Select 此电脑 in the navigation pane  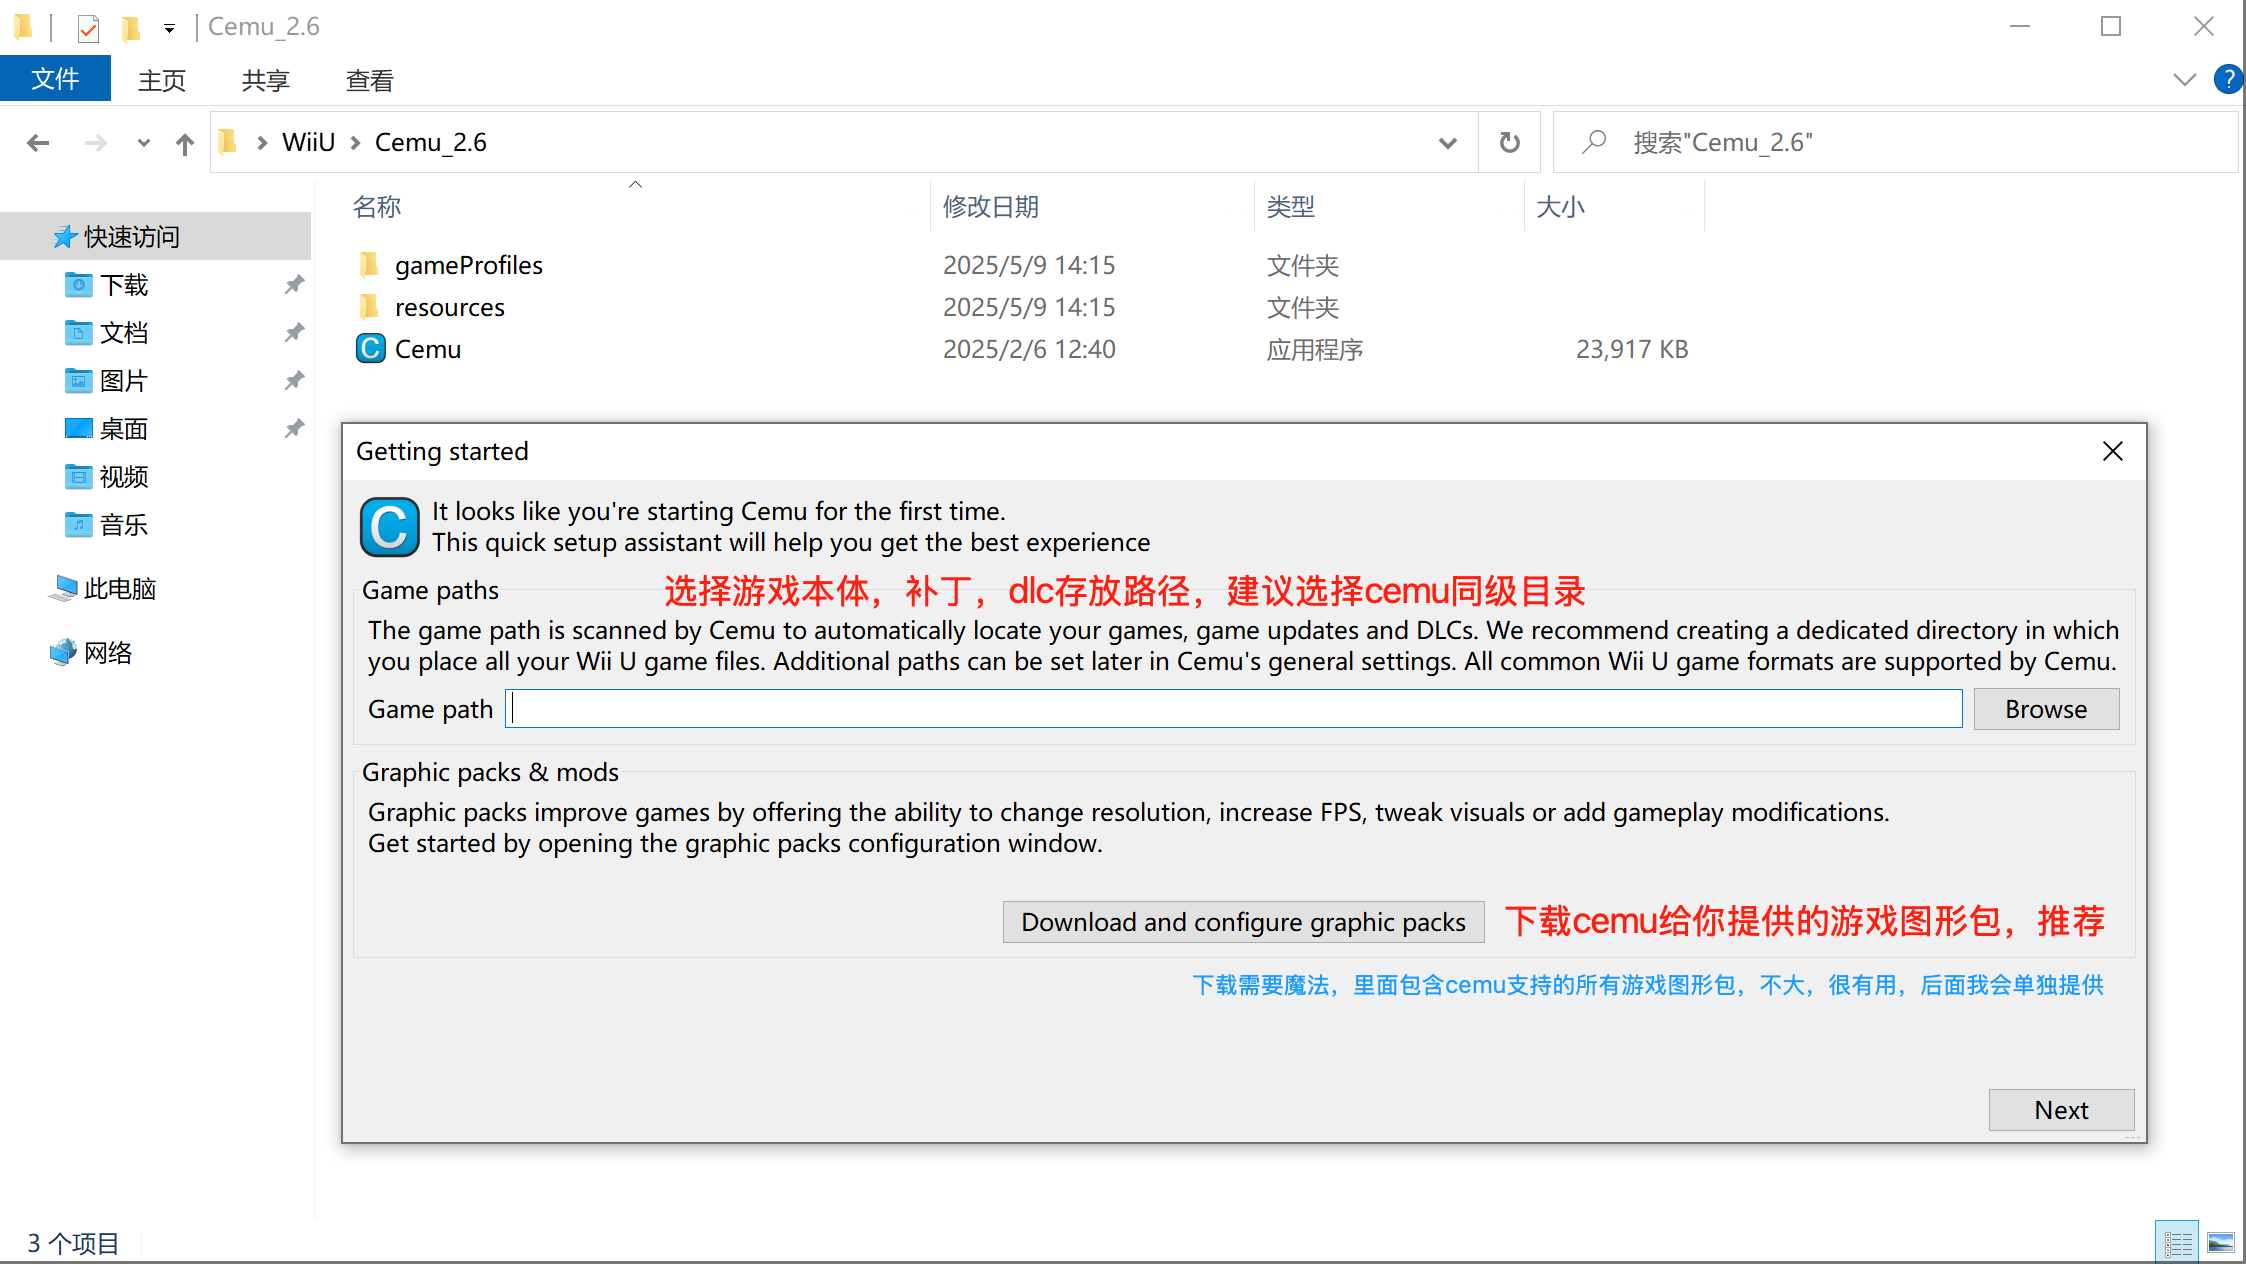click(x=120, y=589)
